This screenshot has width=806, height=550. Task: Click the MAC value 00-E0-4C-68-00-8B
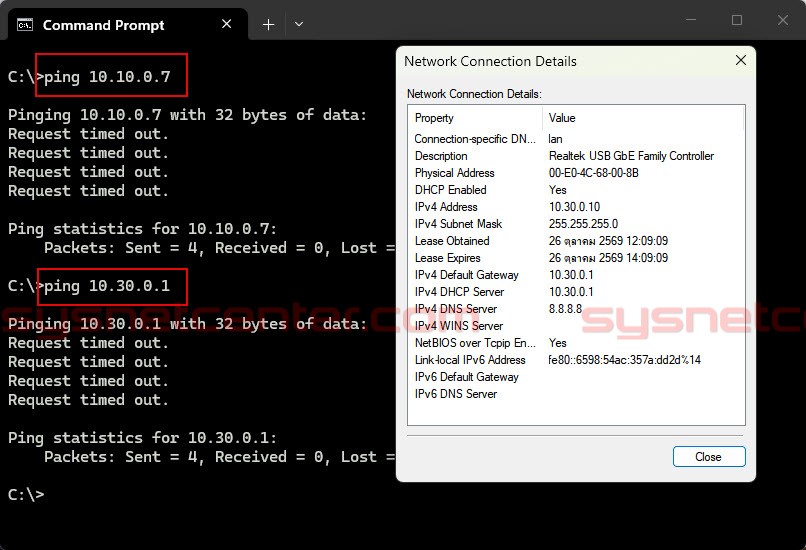coord(593,173)
